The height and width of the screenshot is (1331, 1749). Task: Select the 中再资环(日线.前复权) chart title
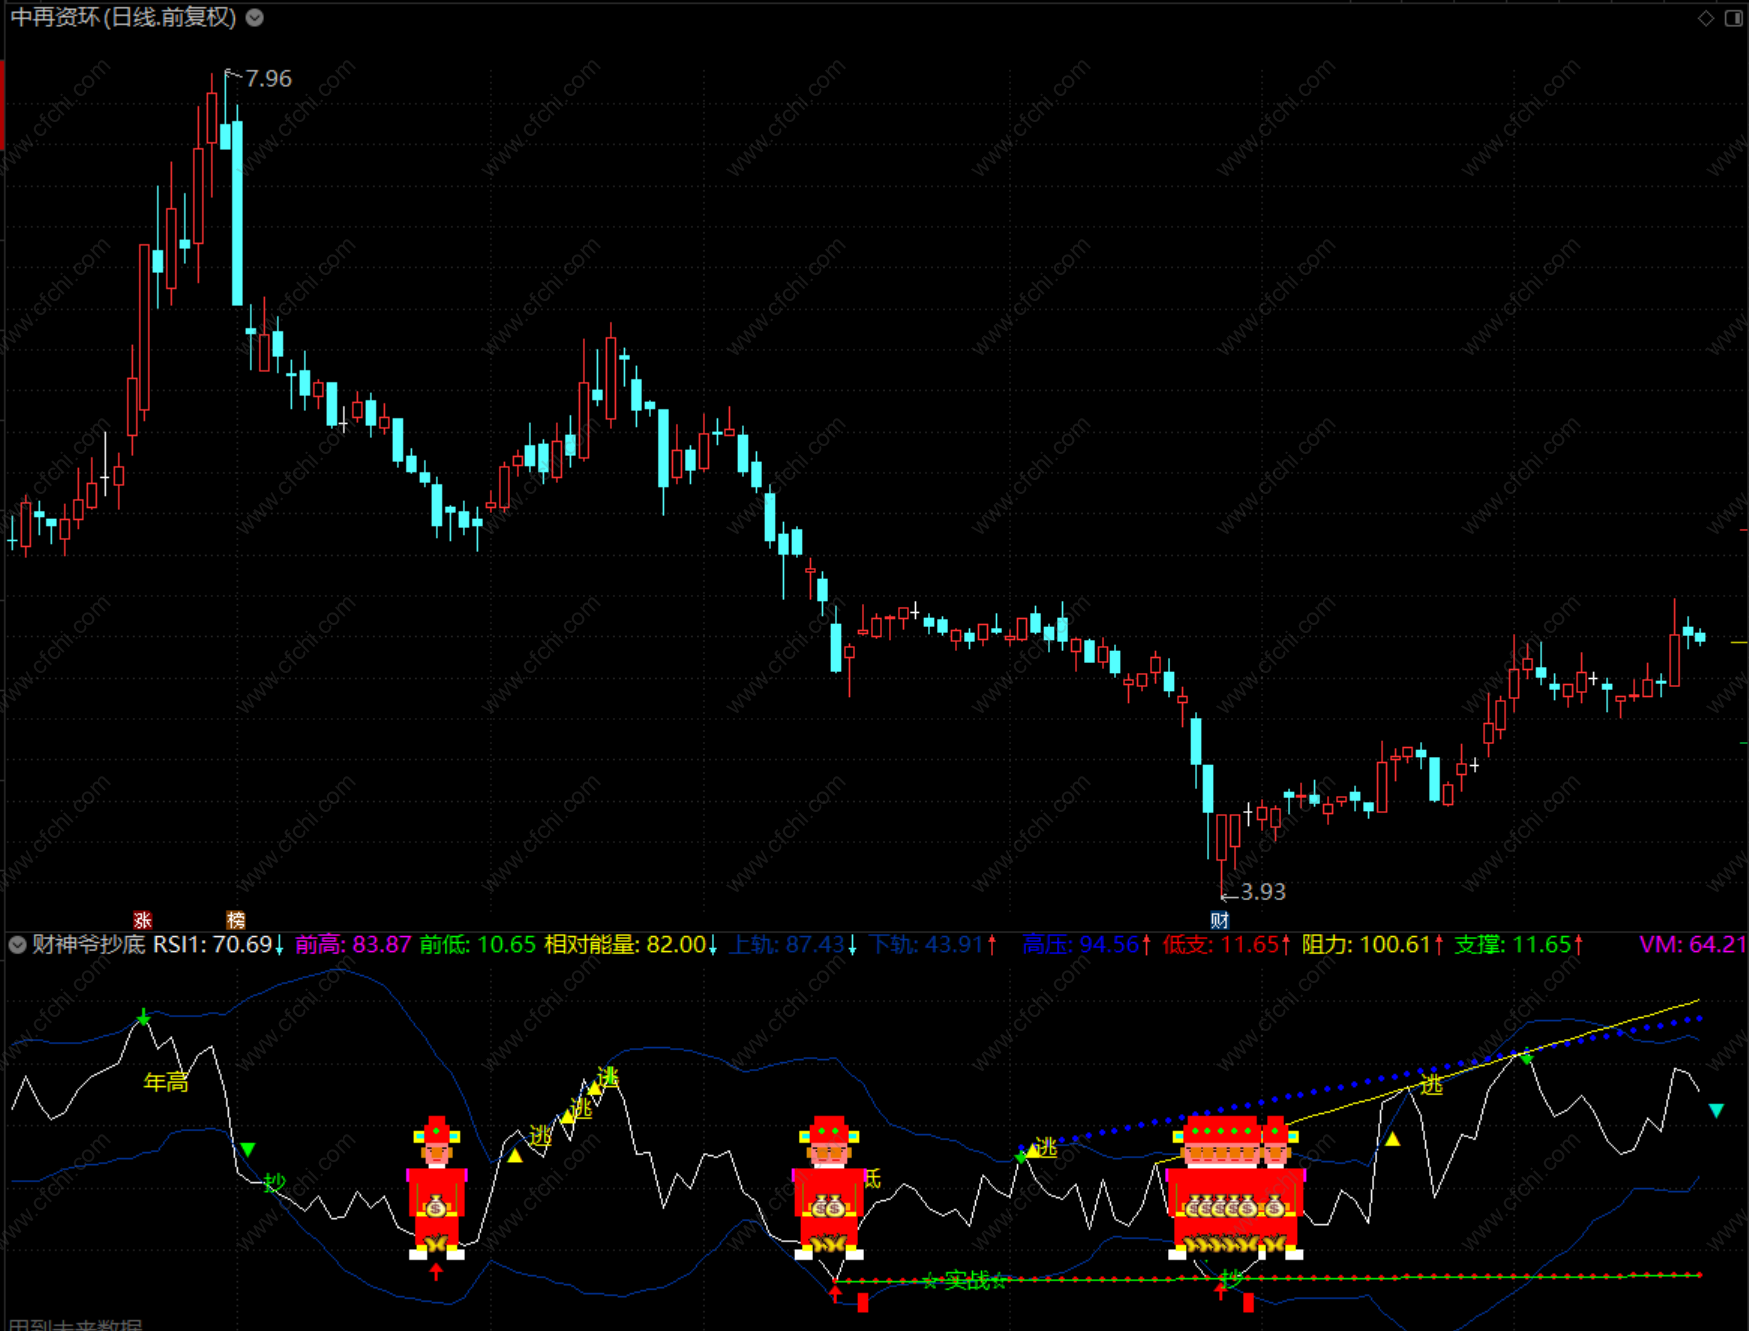point(123,17)
